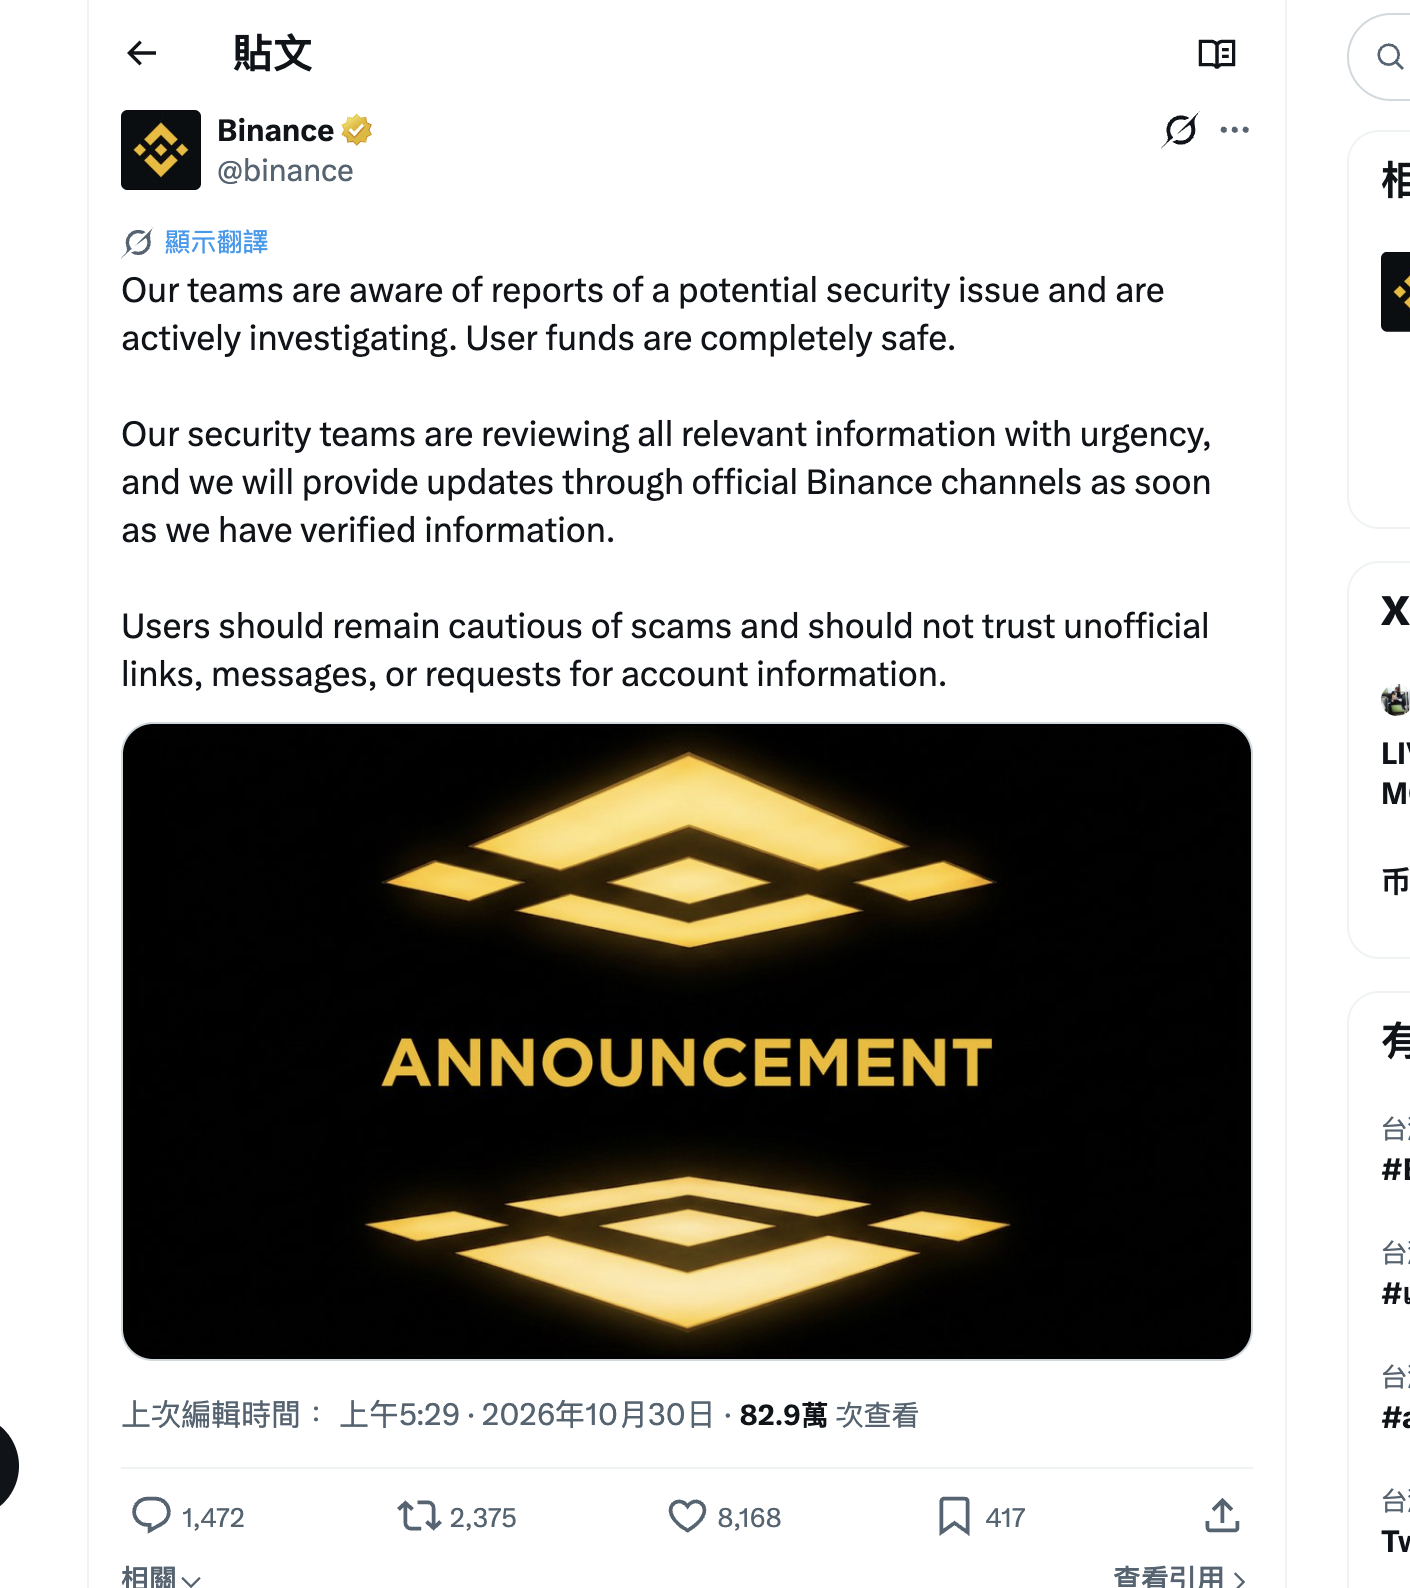Screen dimensions: 1410x1588
Task: Bookmark this post
Action: click(954, 1516)
